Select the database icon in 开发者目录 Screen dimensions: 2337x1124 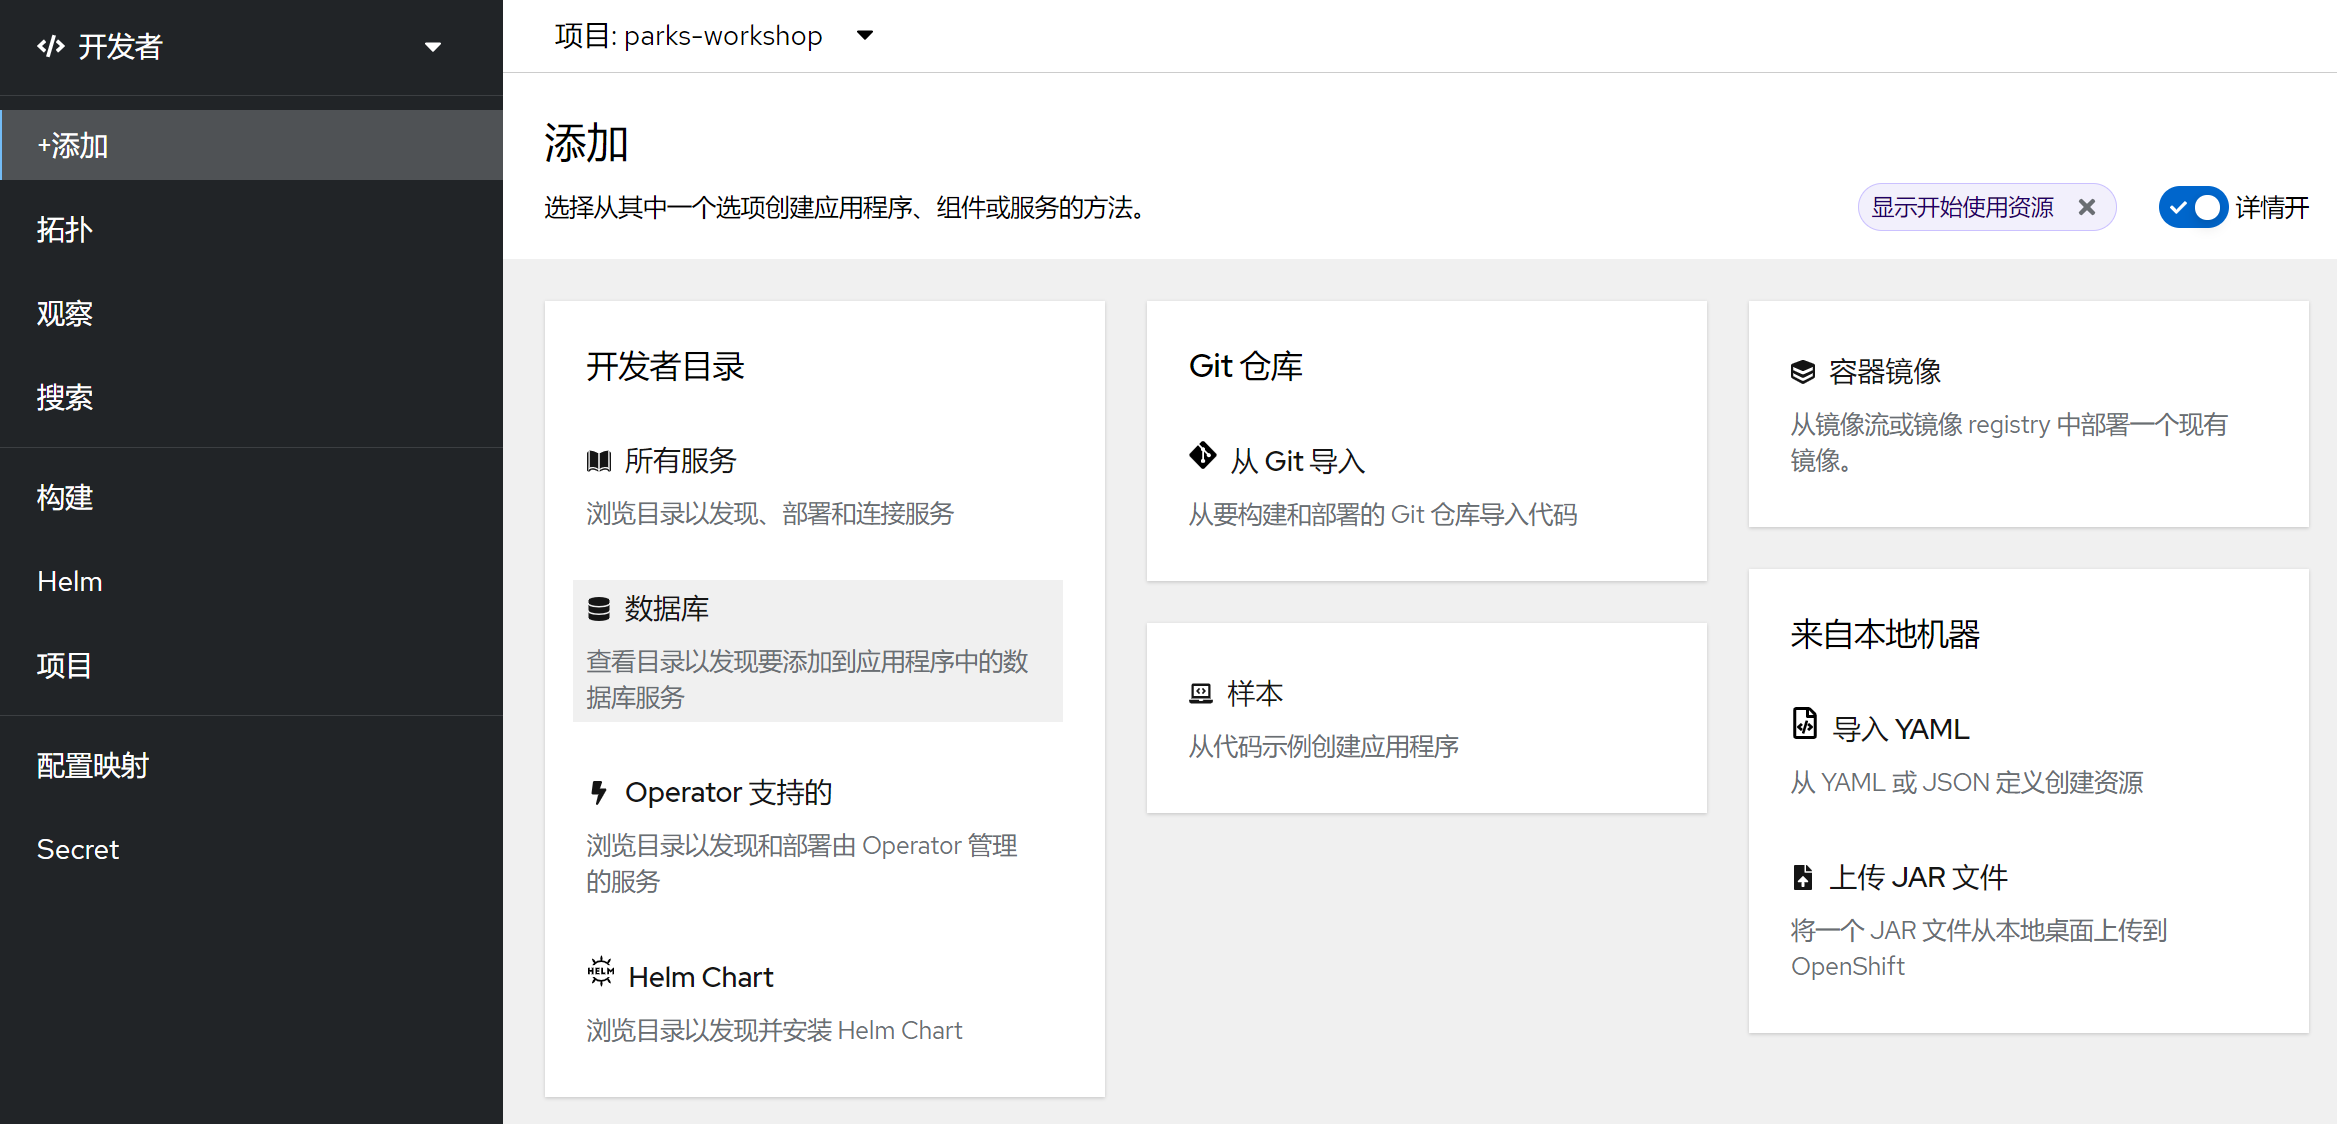coord(598,607)
